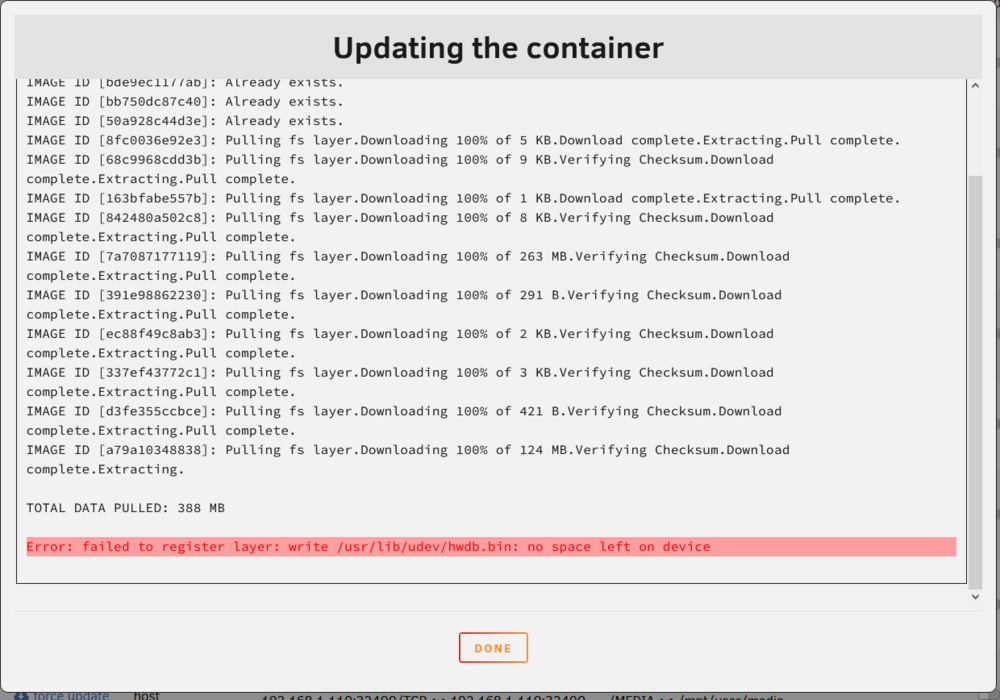Click image ID ec88f49c8ab3 log entry
The width and height of the screenshot is (1000, 700).
click(400, 343)
